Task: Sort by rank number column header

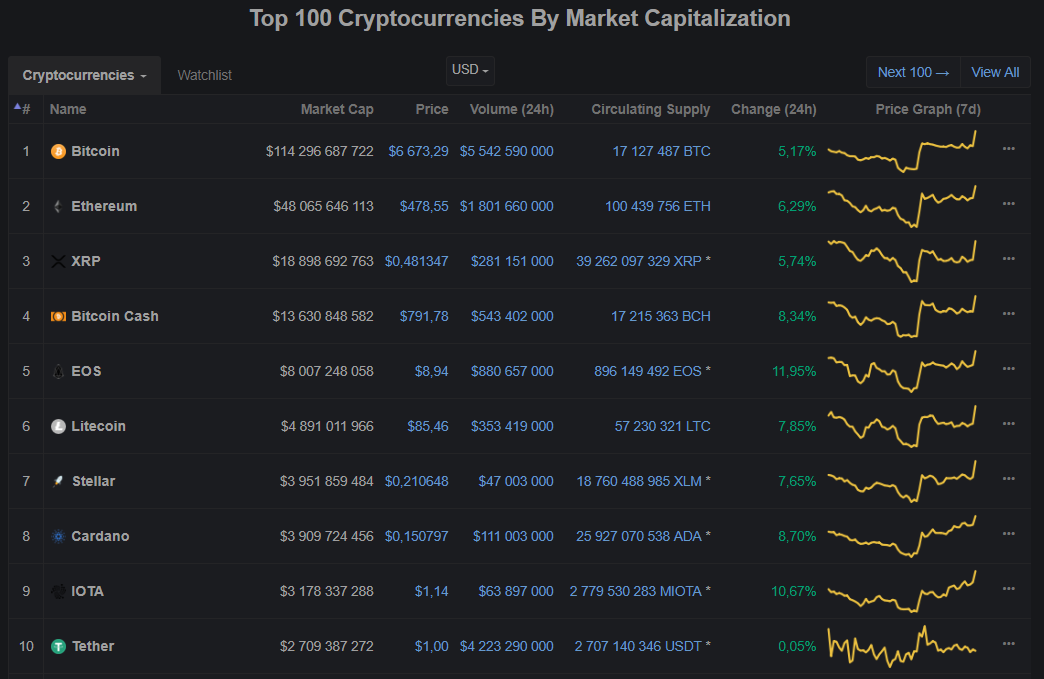Action: pyautogui.click(x=24, y=109)
